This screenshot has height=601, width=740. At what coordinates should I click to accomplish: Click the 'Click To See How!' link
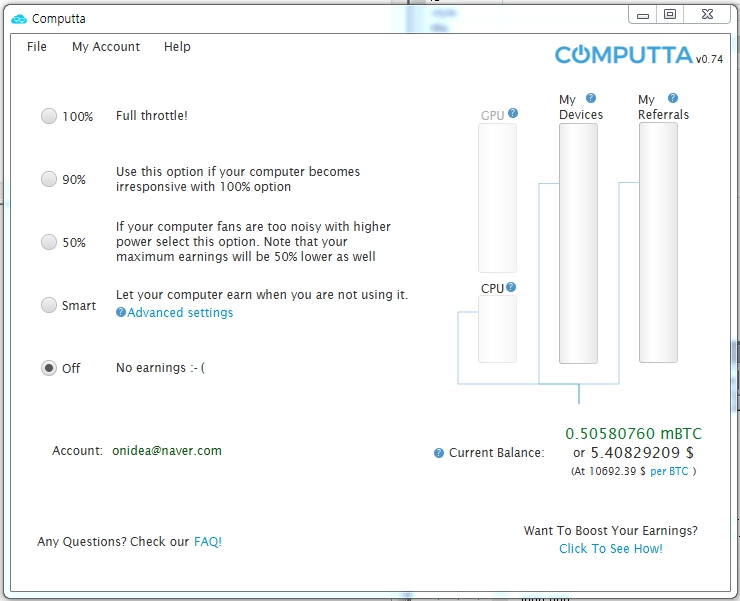tap(611, 549)
